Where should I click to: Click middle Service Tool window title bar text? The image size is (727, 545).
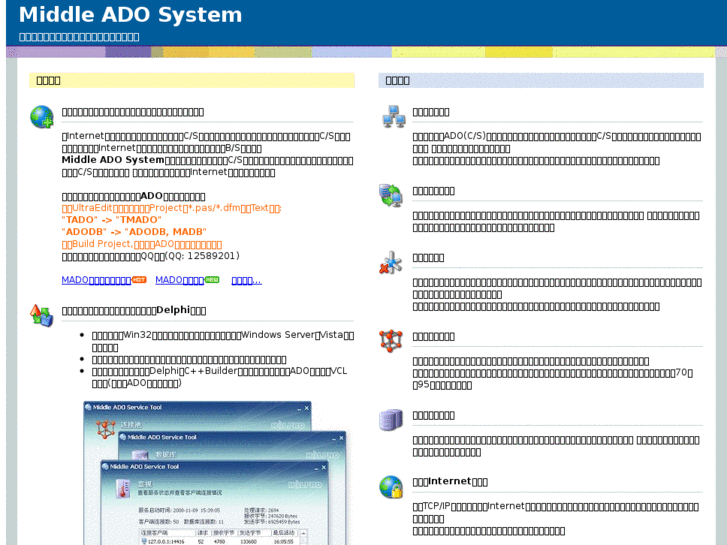(162, 437)
